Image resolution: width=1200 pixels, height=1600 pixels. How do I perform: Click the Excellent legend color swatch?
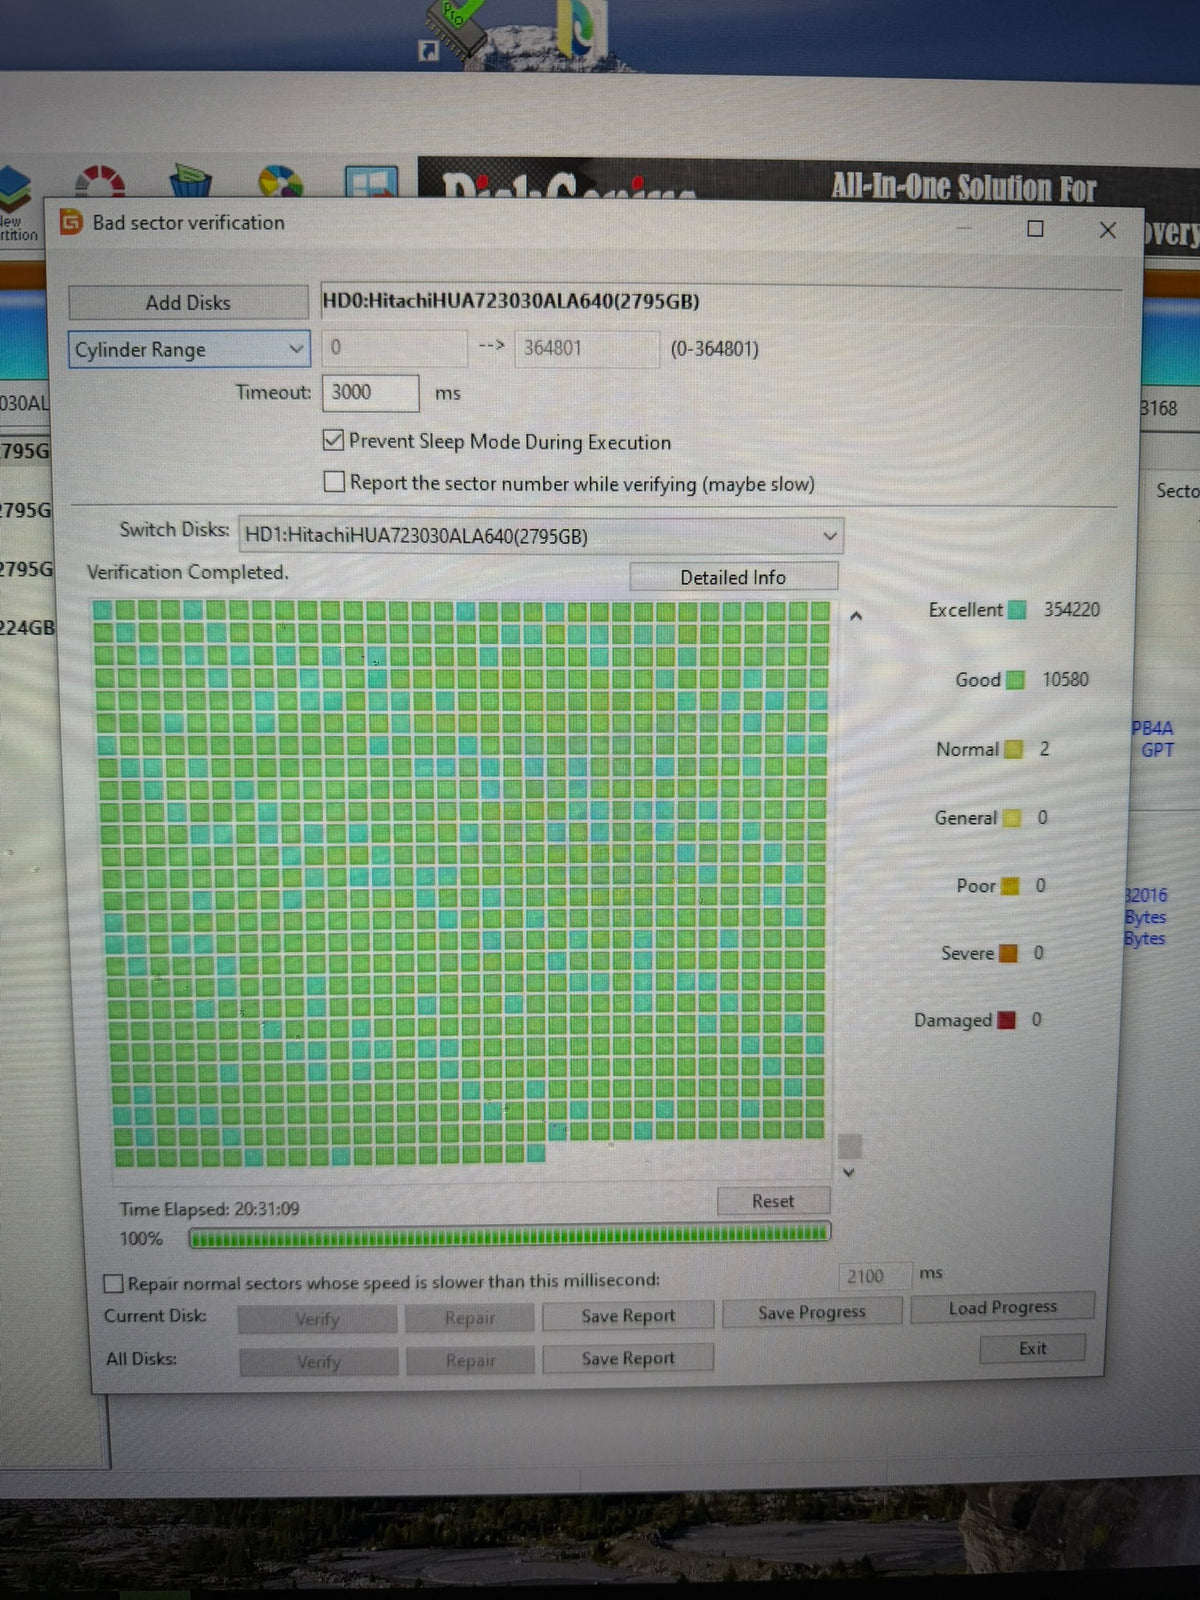1017,610
